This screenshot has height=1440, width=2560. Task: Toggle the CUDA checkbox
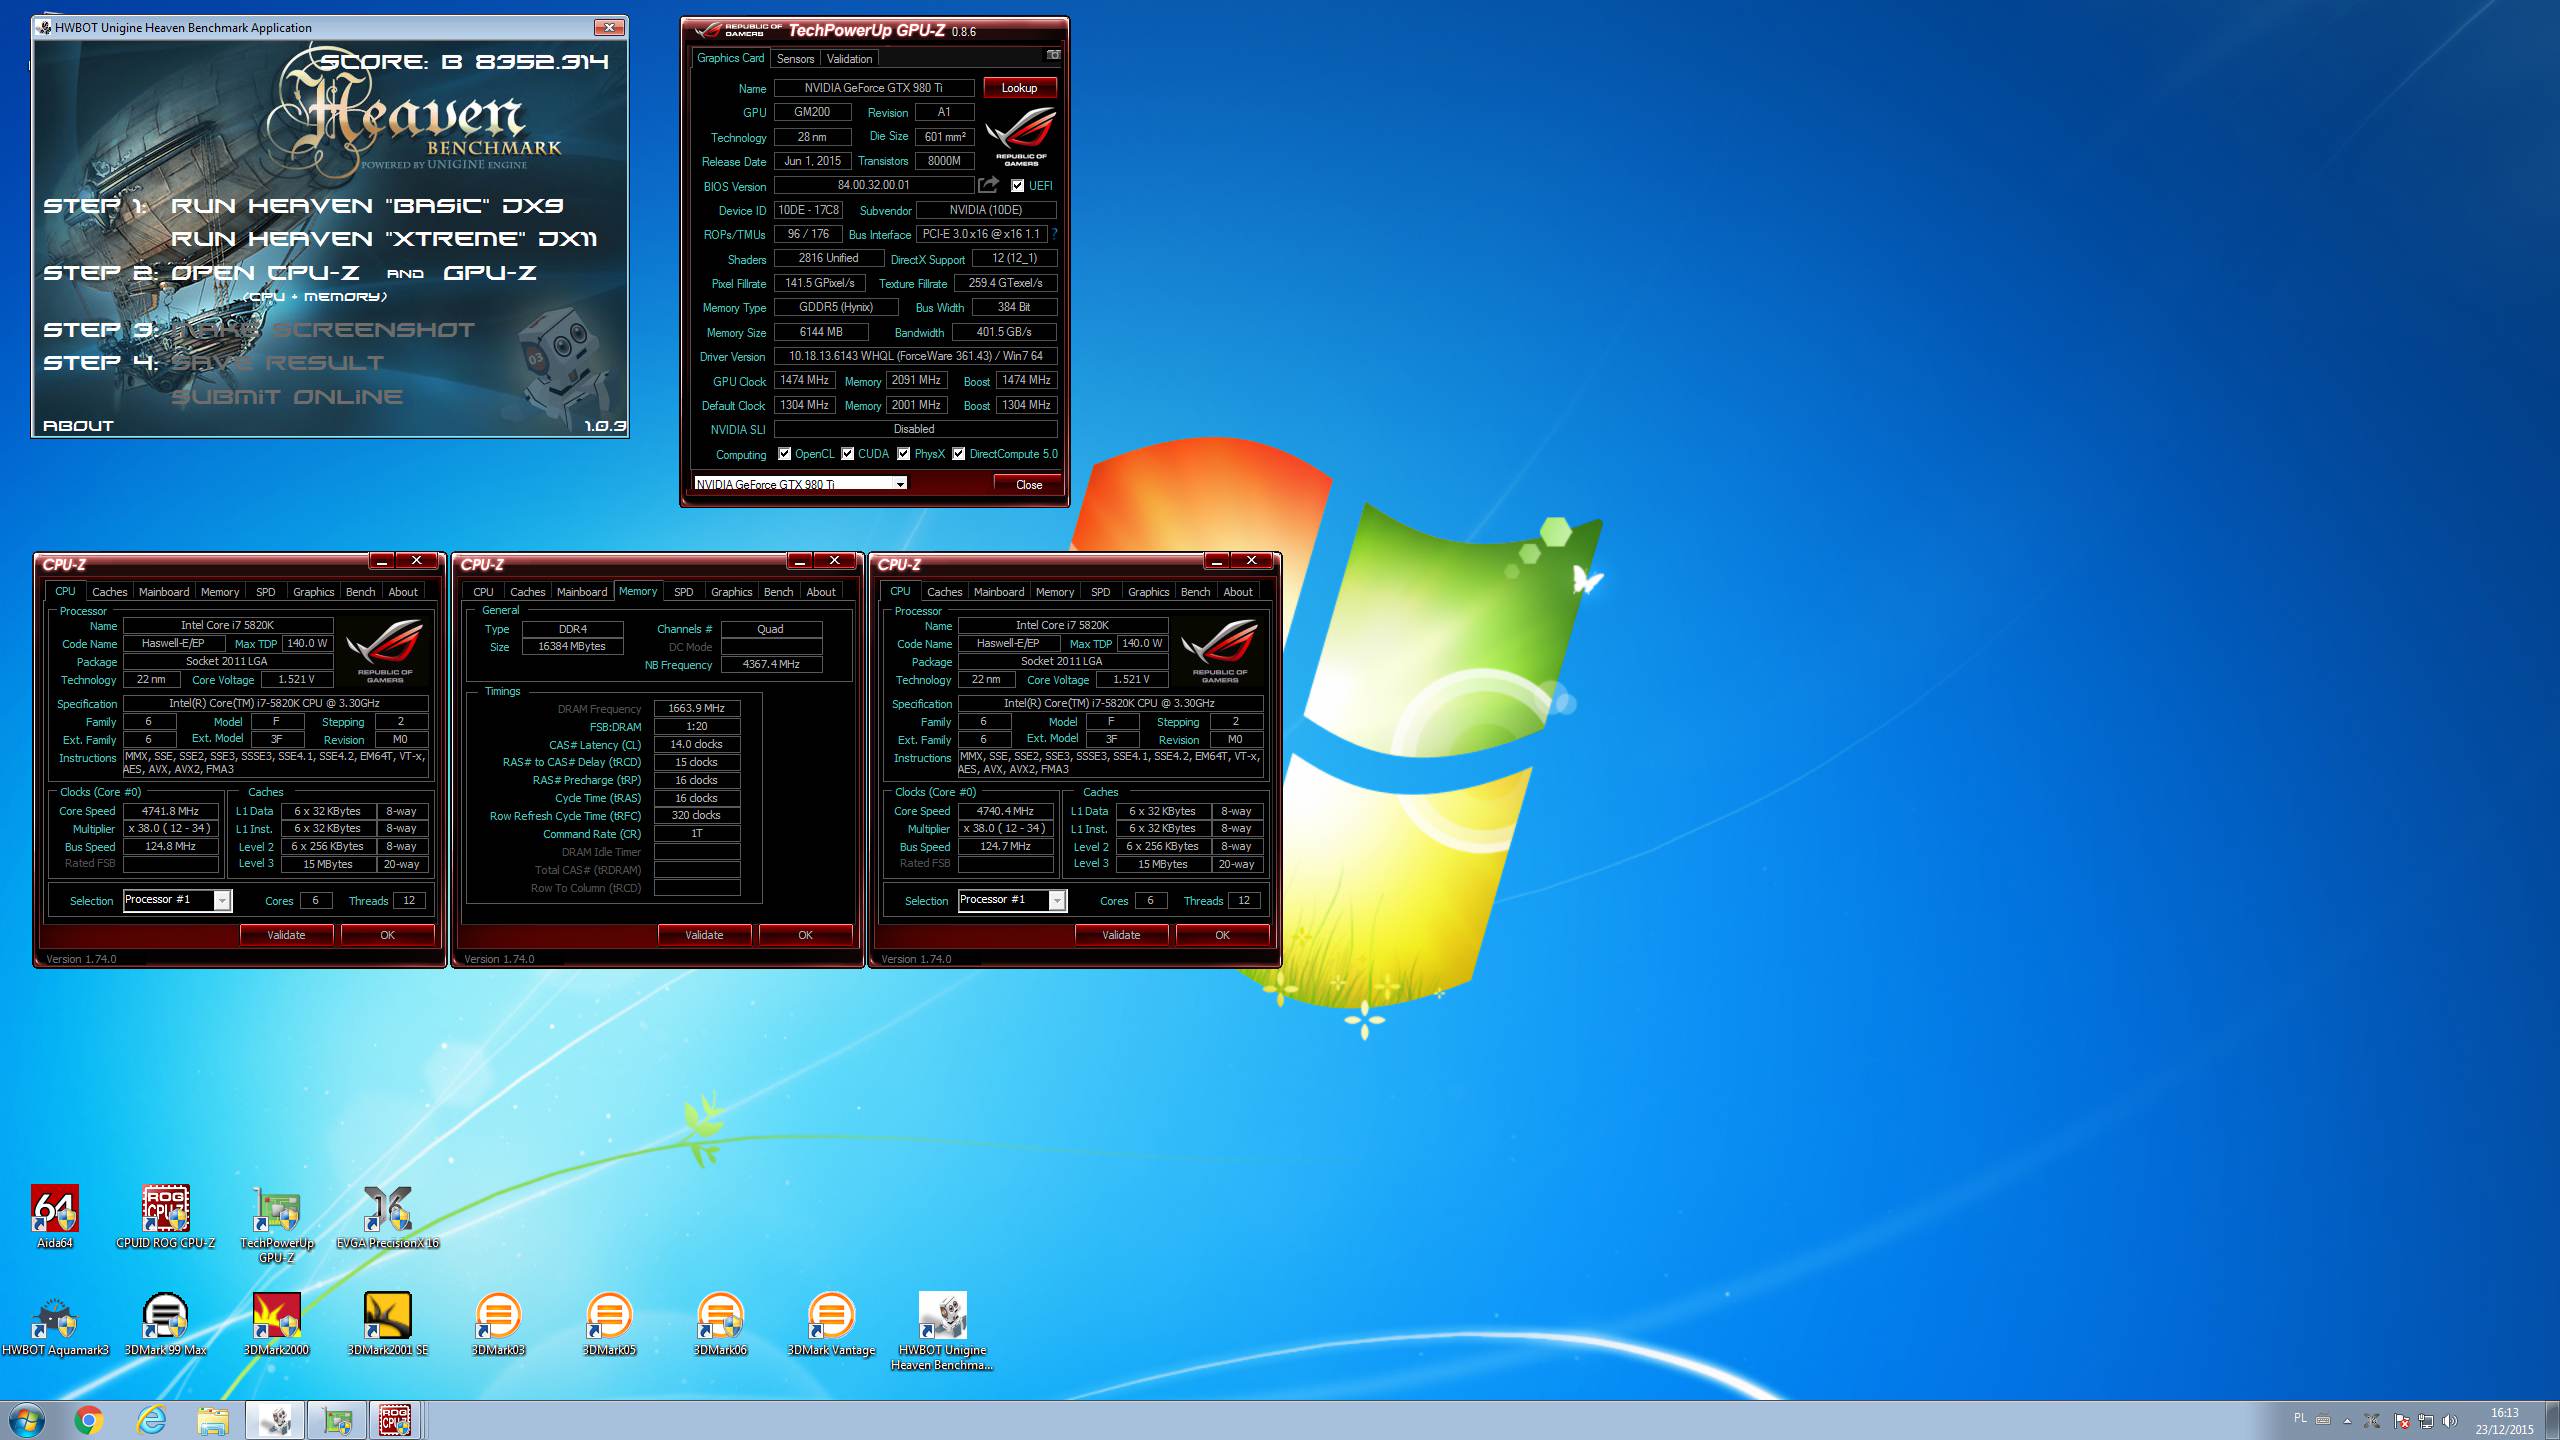tap(848, 454)
